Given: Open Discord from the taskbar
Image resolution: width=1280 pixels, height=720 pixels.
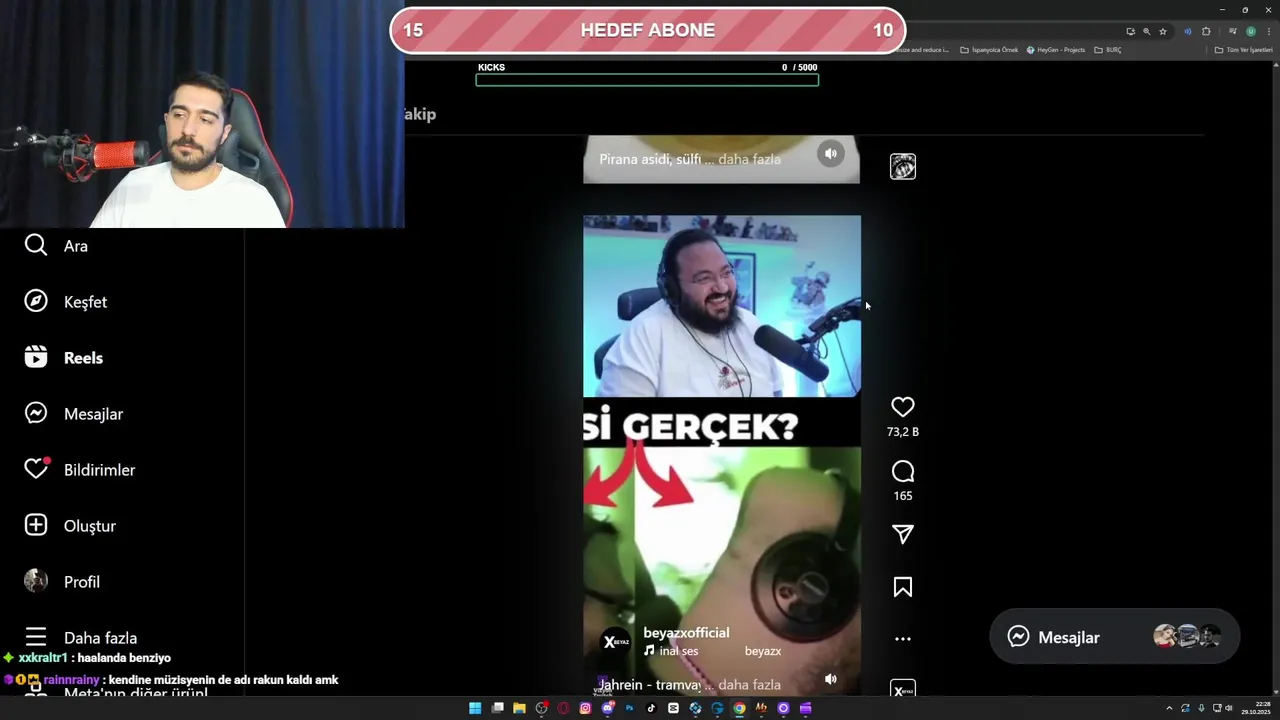Looking at the screenshot, I should pyautogui.click(x=607, y=708).
